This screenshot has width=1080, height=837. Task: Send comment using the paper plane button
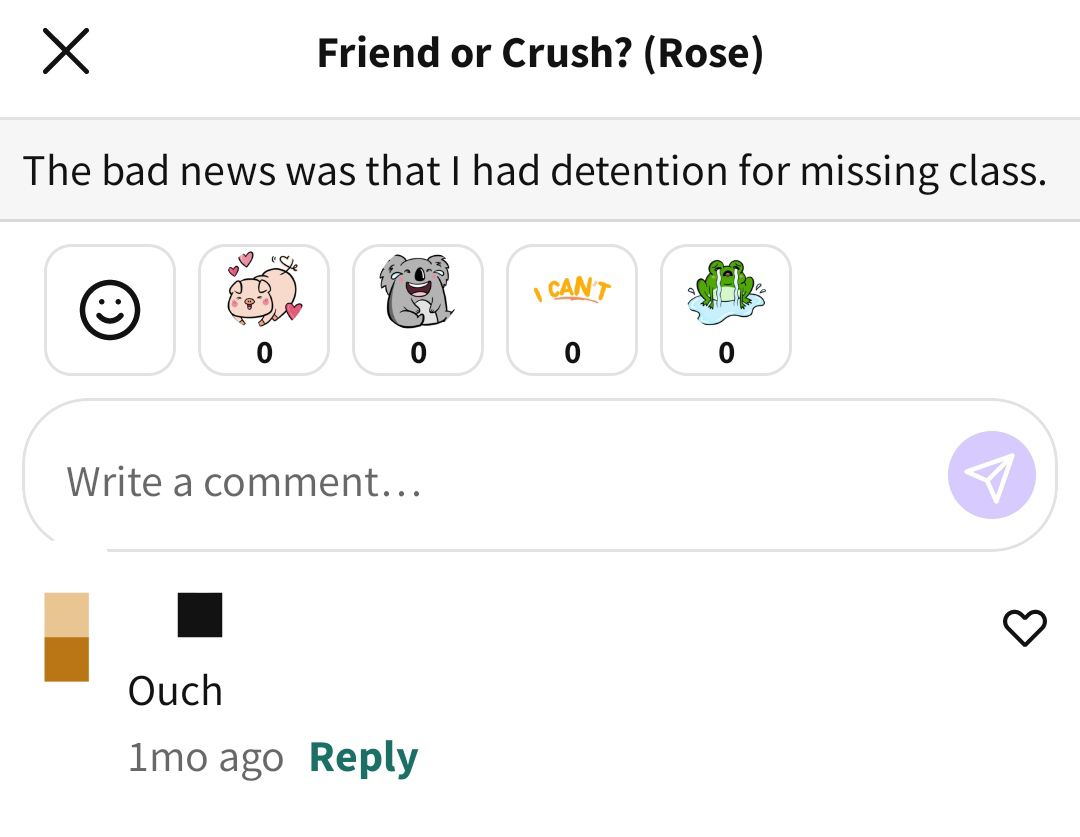pyautogui.click(x=991, y=475)
